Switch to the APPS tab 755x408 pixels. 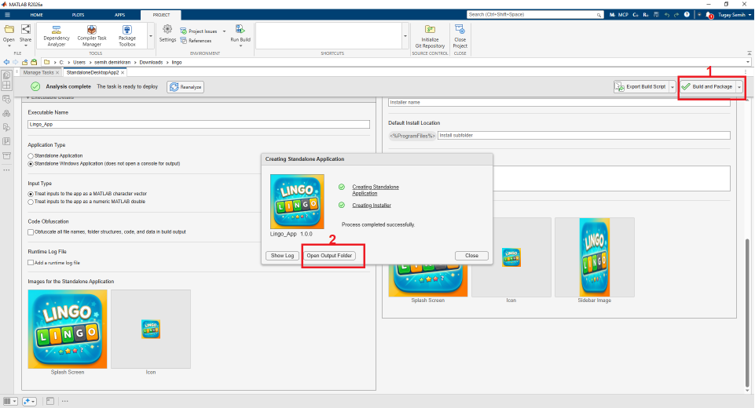tap(119, 15)
